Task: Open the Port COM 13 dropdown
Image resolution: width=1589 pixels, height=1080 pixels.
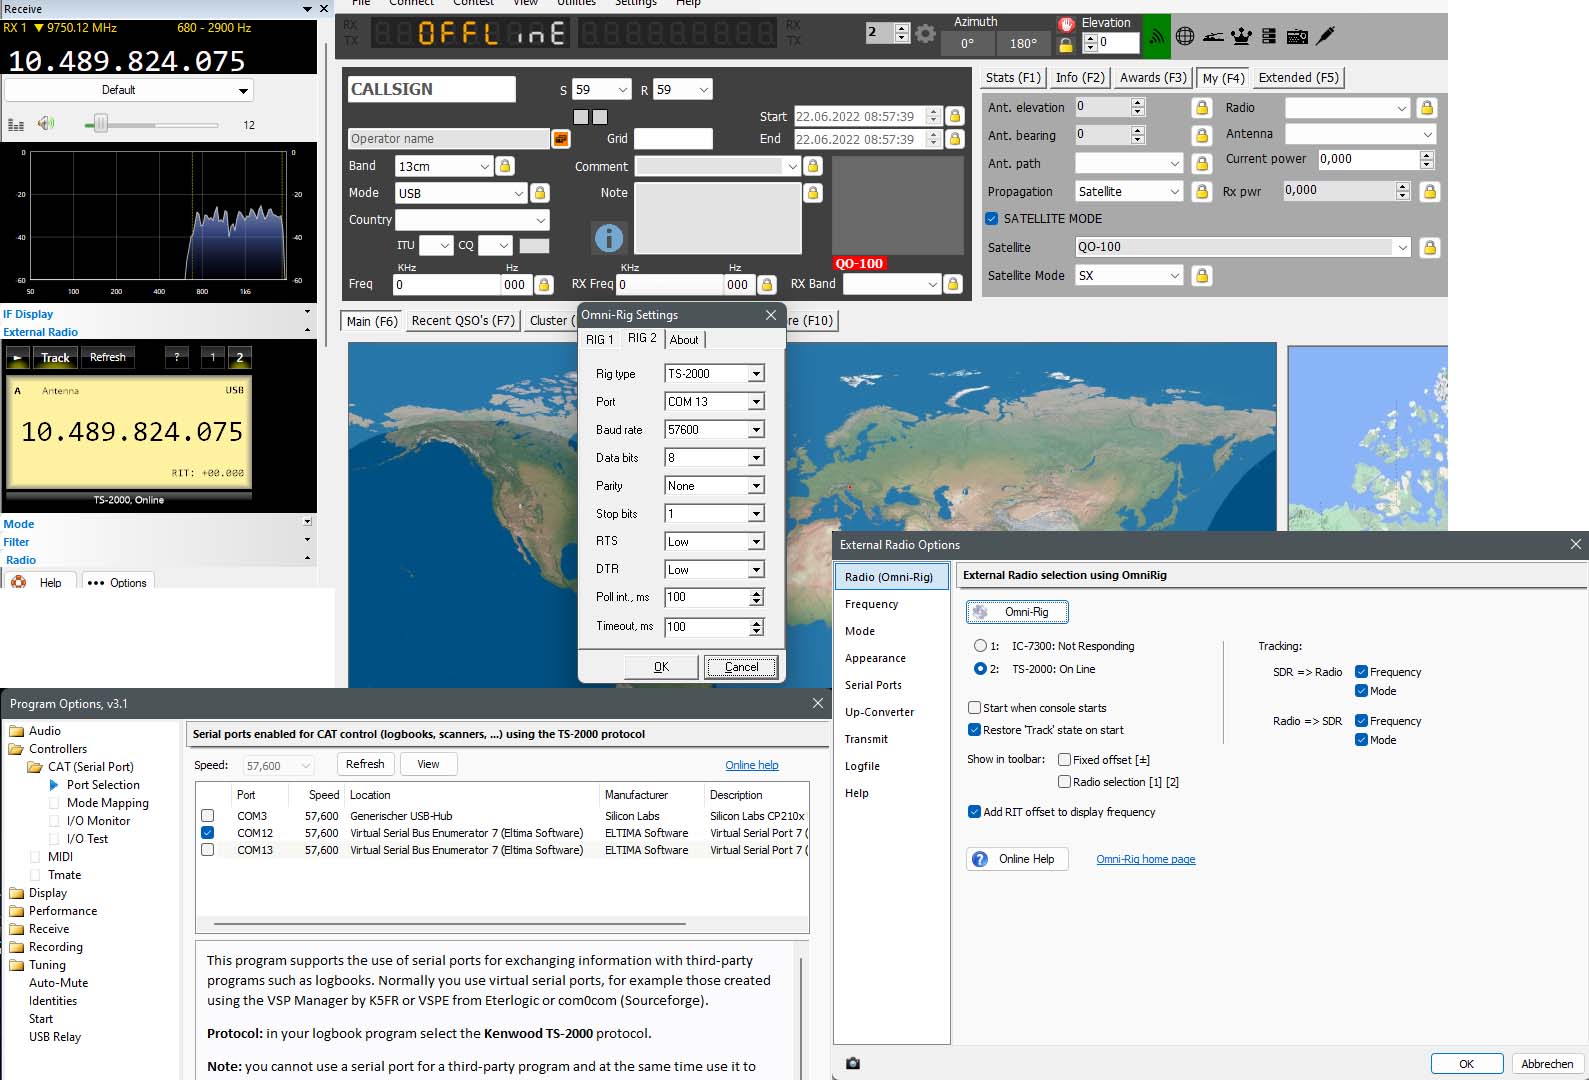Action: coord(756,402)
